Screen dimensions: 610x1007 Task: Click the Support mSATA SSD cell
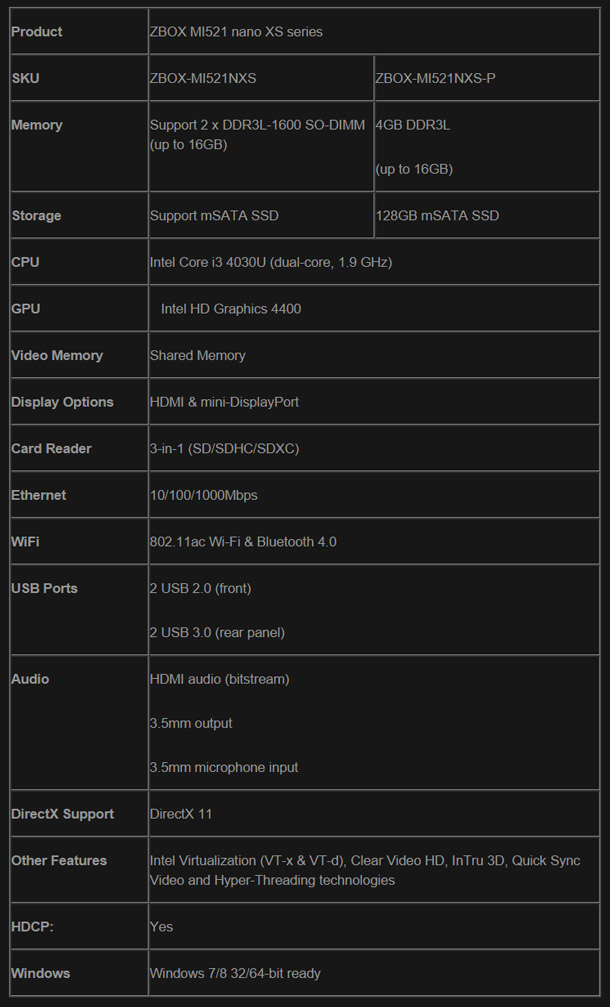click(261, 215)
